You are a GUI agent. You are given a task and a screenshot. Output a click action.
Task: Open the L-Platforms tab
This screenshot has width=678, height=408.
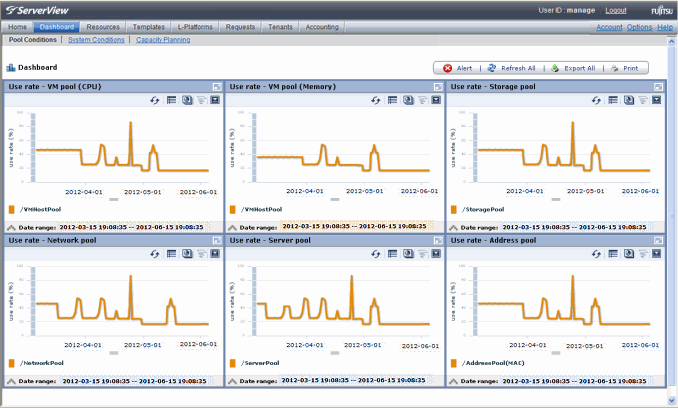[x=195, y=27]
